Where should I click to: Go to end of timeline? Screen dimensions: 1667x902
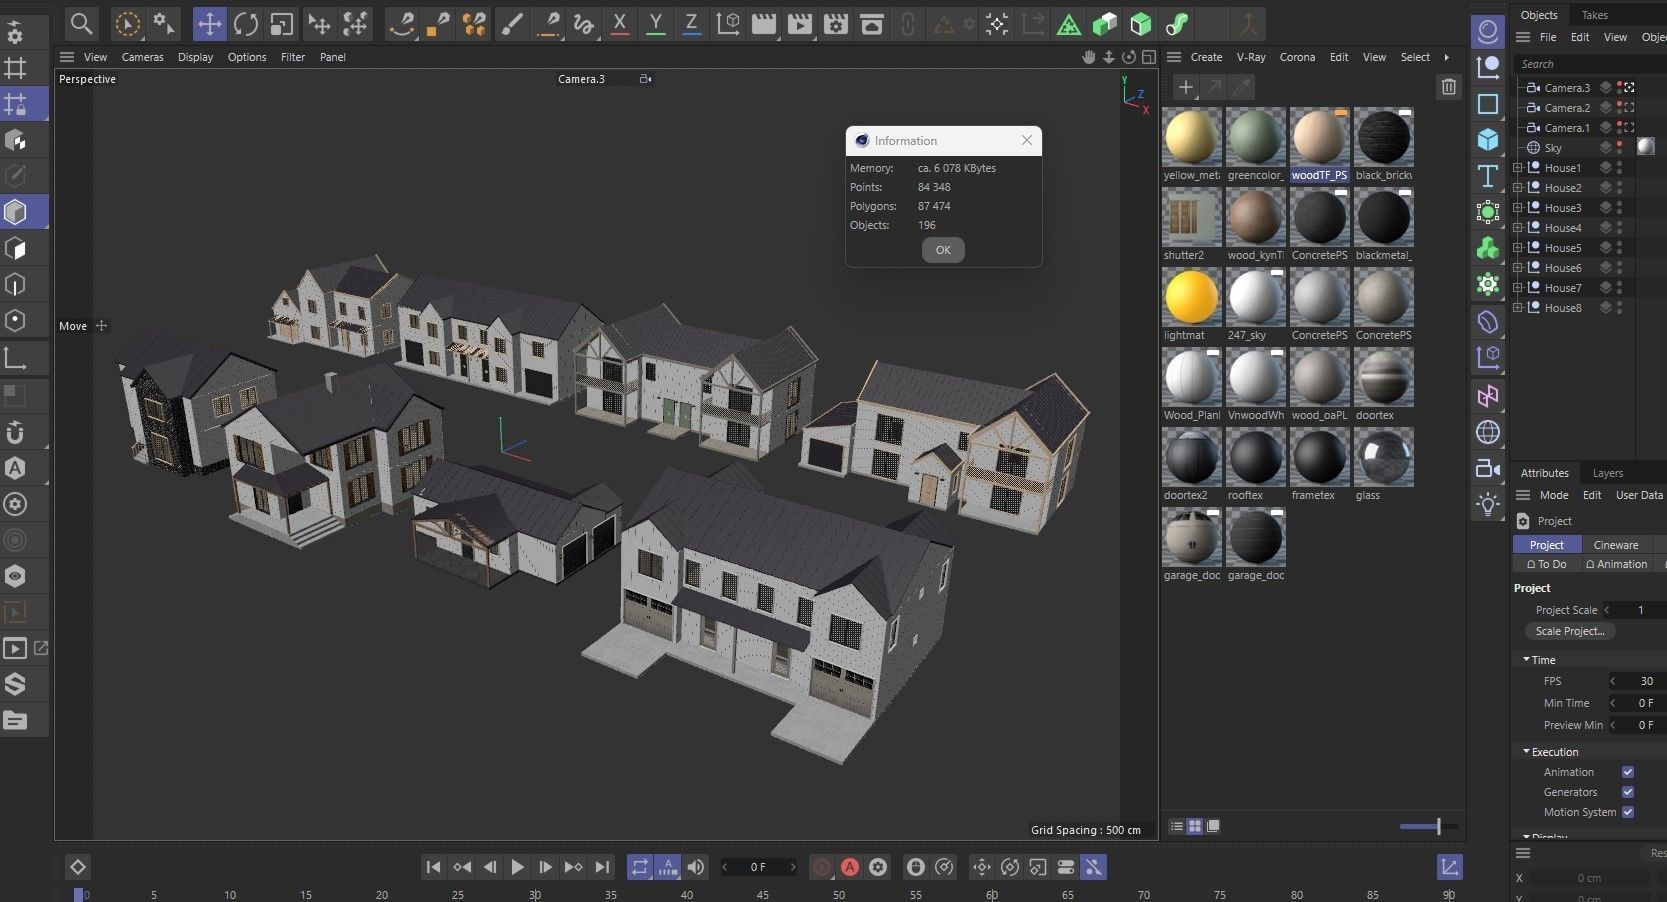coord(602,867)
